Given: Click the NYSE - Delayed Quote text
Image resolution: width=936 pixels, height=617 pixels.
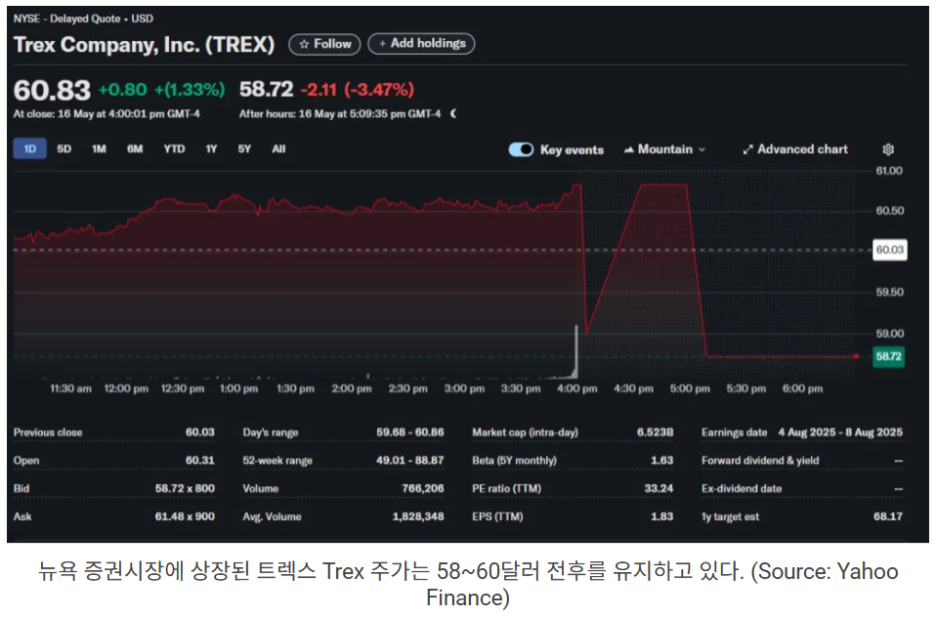Looking at the screenshot, I should [67, 18].
